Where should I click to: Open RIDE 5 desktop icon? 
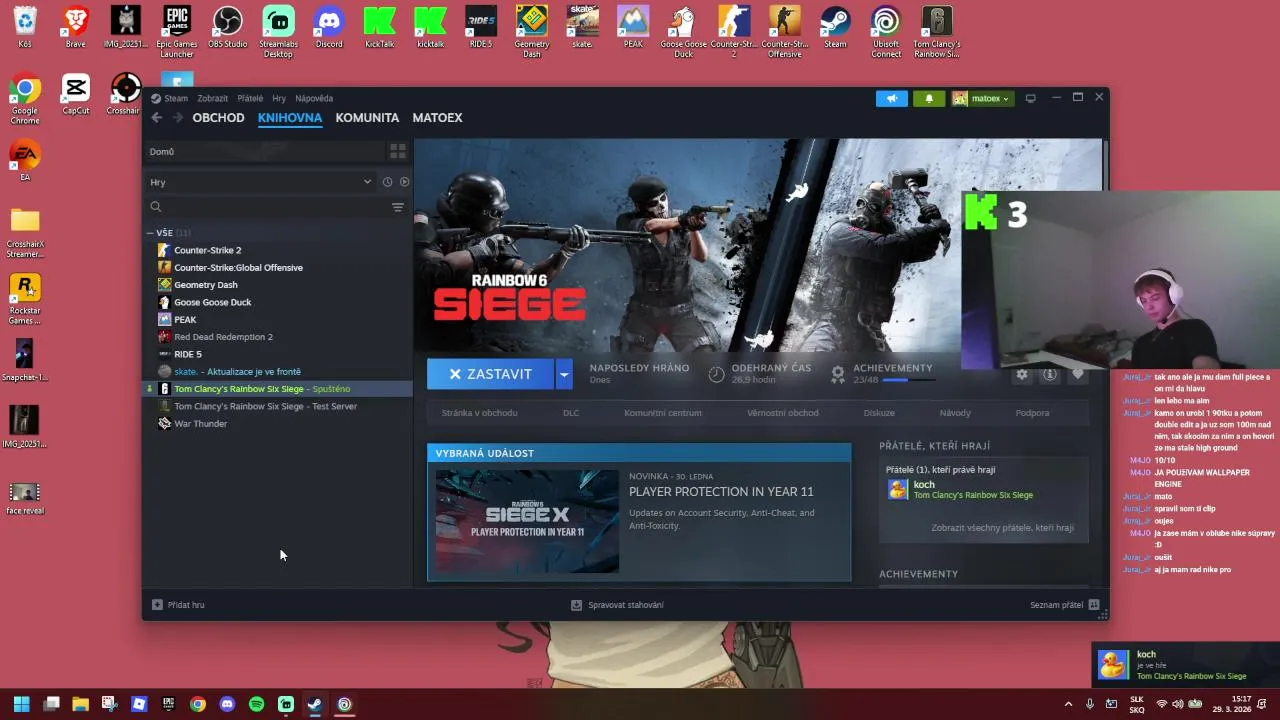tap(481, 27)
